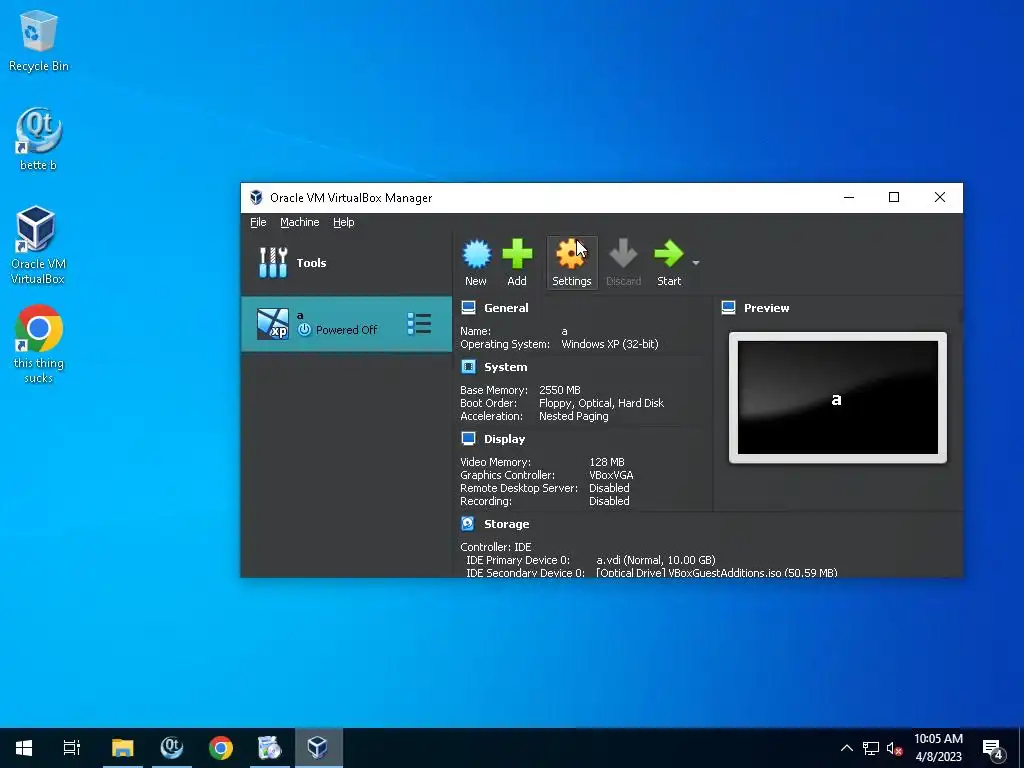Click the VM preview thumbnail
Screen dimensions: 1024x768
click(x=838, y=397)
